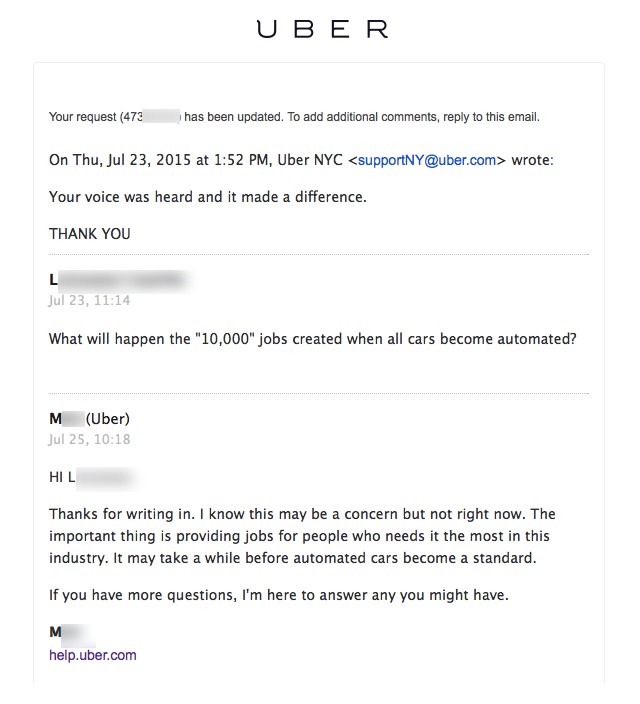640x704 pixels.
Task: Open the supportNY@uber.com email link
Action: pyautogui.click(x=426, y=160)
